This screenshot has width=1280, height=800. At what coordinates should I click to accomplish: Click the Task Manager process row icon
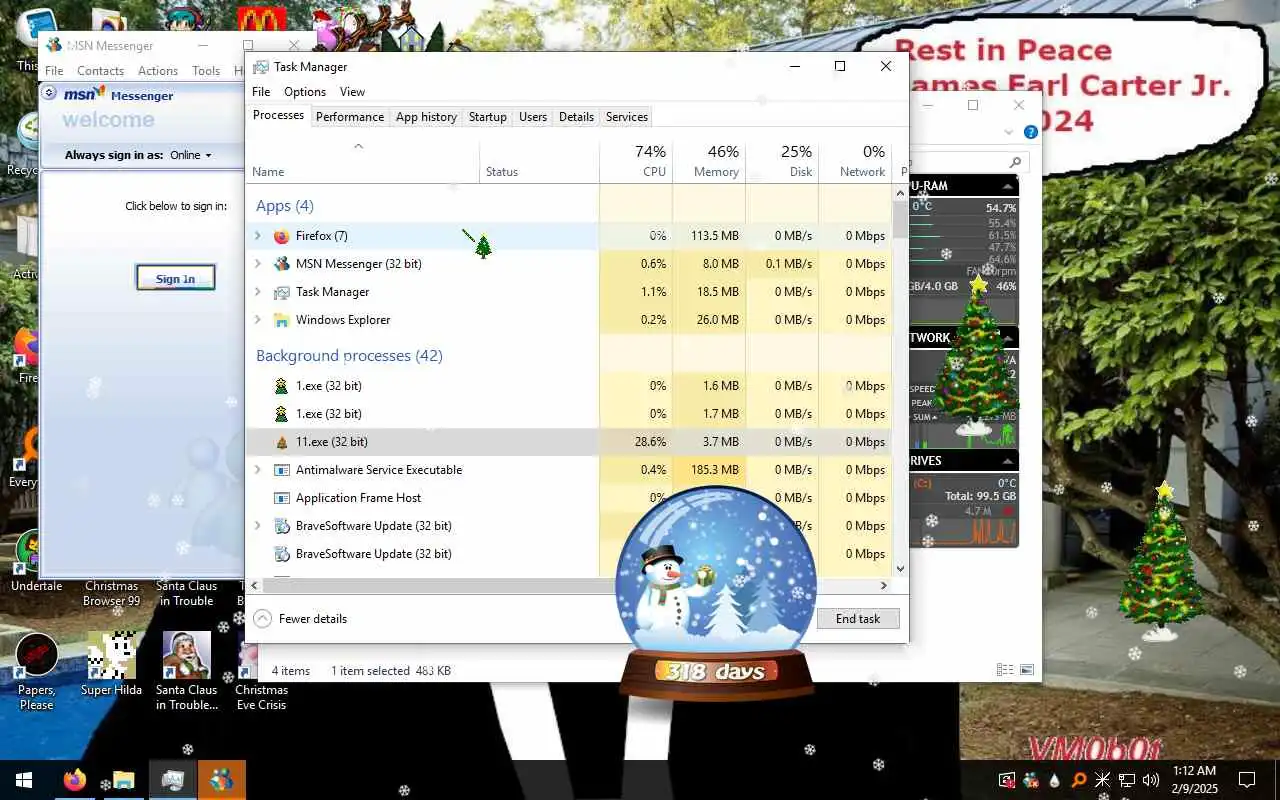(281, 292)
